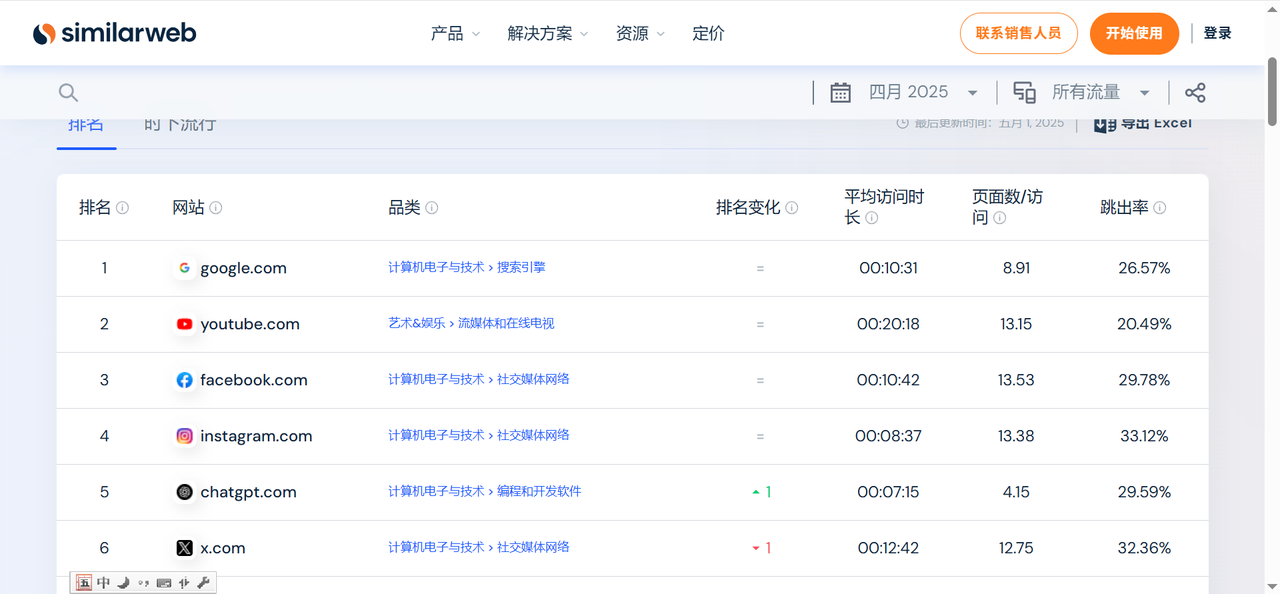
Task: Click the 26.57% bounce rate cell
Action: 1144,268
